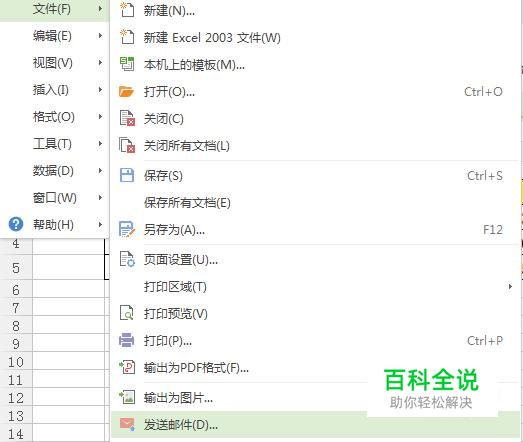Select 关闭所有文档(L) entry
The image size is (523, 442).
tap(315, 145)
